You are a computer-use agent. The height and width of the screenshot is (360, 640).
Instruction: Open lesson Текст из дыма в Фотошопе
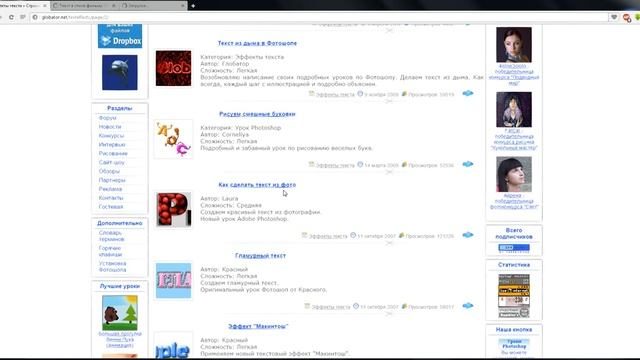257,43
